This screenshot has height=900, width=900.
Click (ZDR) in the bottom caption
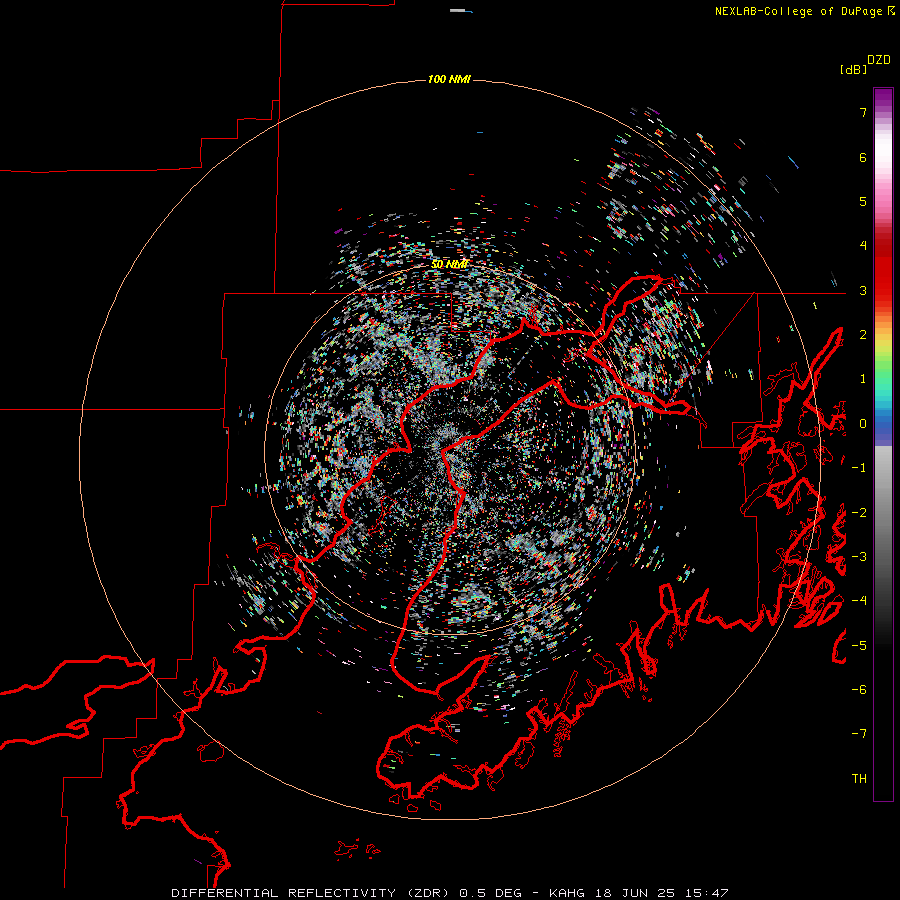[429, 893]
